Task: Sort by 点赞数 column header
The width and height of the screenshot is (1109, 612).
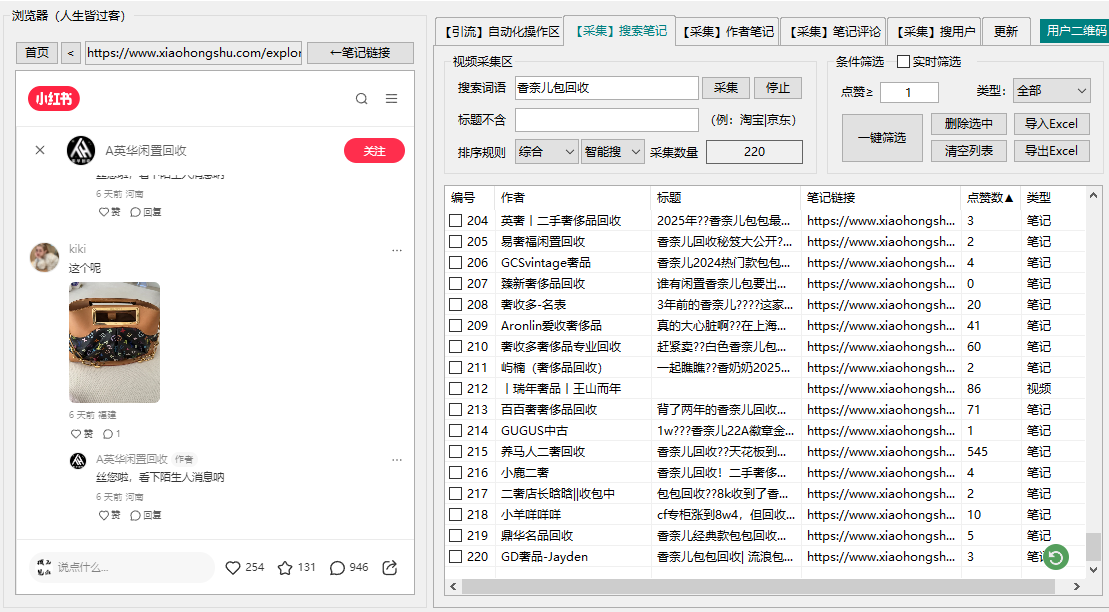Action: 989,197
